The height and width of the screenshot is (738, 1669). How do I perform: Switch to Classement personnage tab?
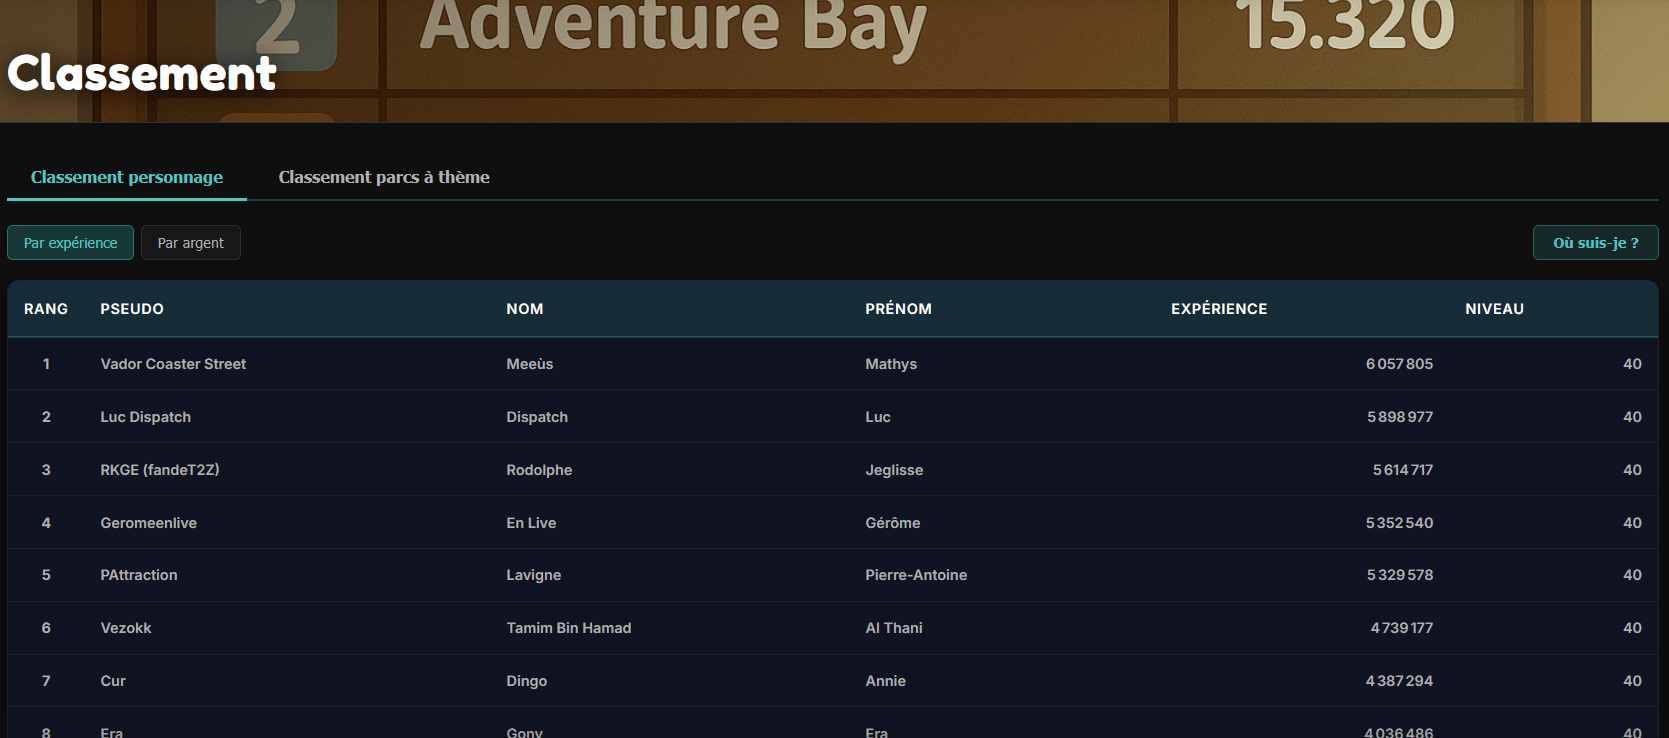(x=127, y=177)
